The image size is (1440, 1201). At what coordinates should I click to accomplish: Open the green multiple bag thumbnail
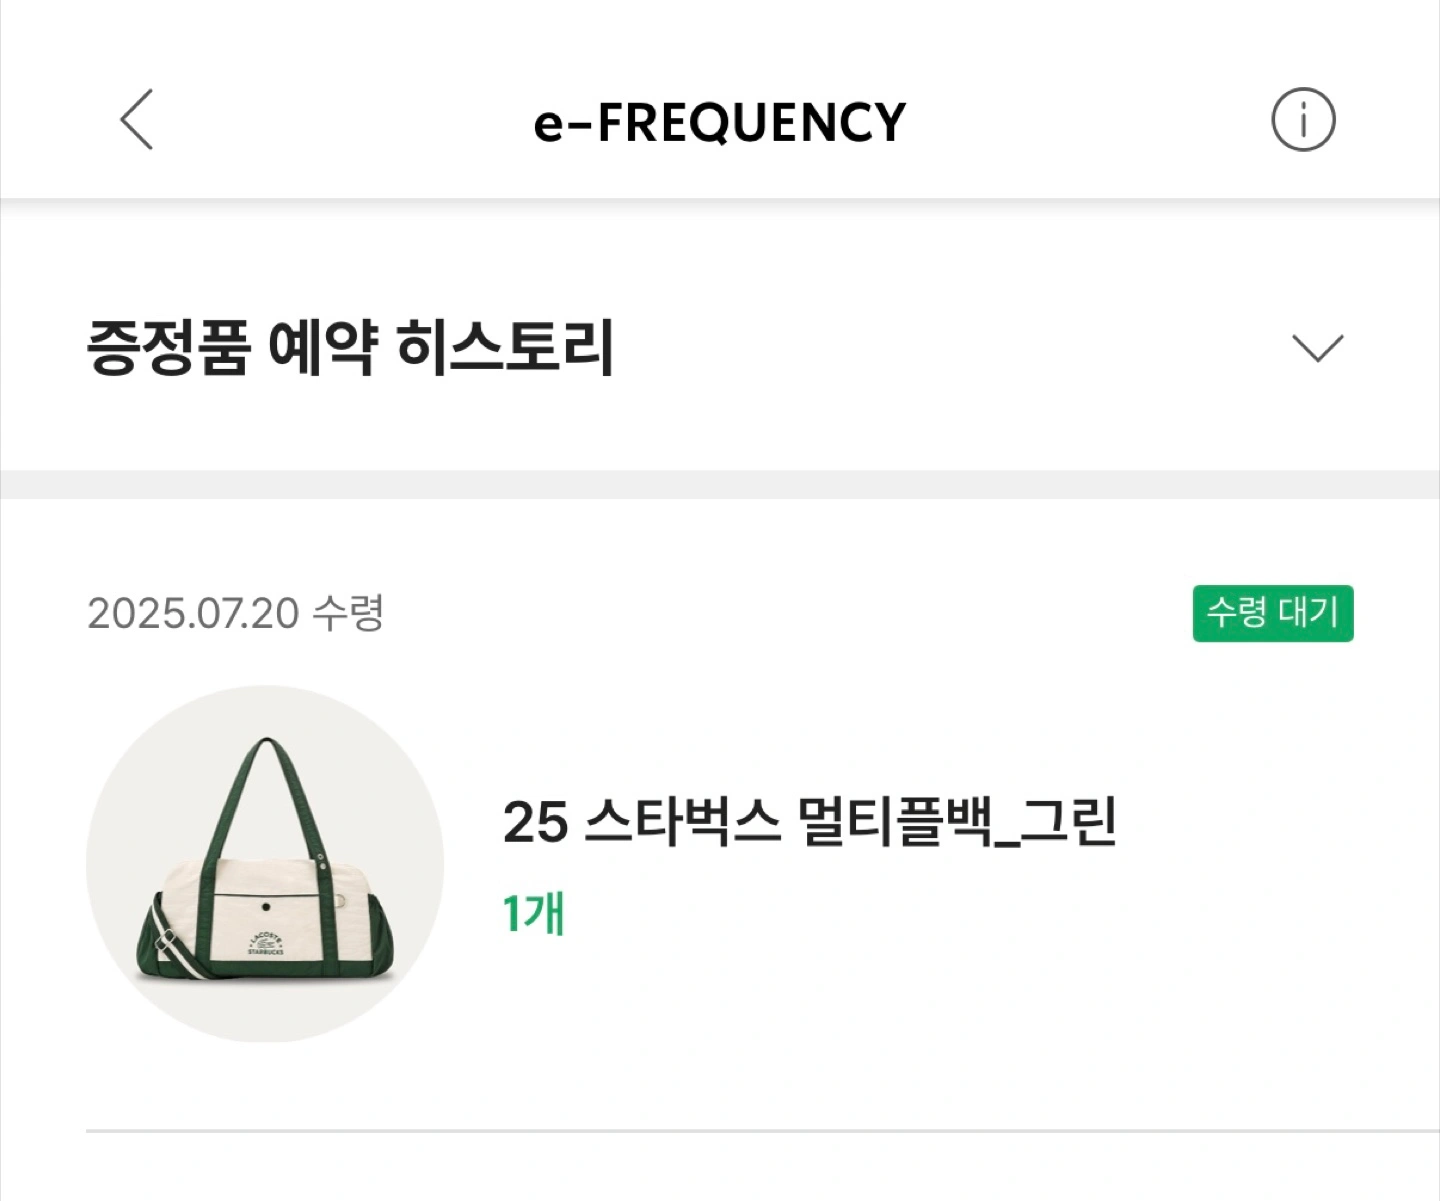[265, 864]
